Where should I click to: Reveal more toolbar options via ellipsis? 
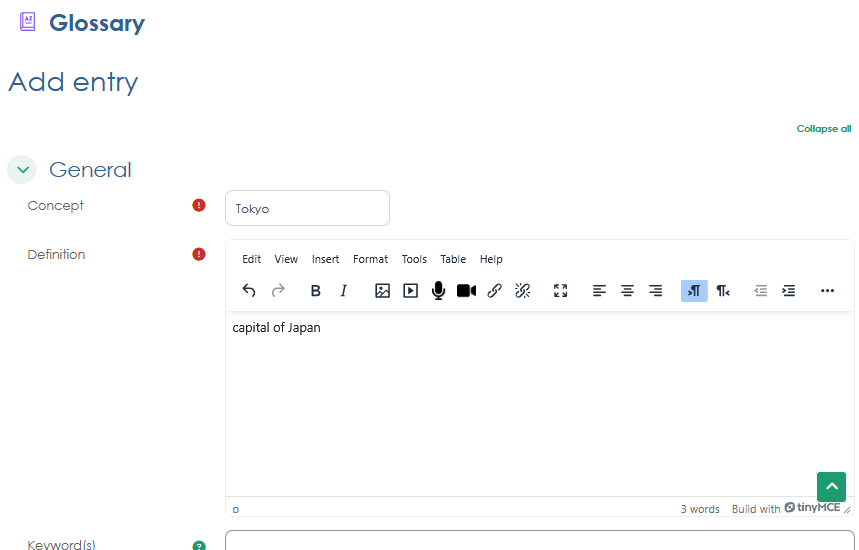827,291
